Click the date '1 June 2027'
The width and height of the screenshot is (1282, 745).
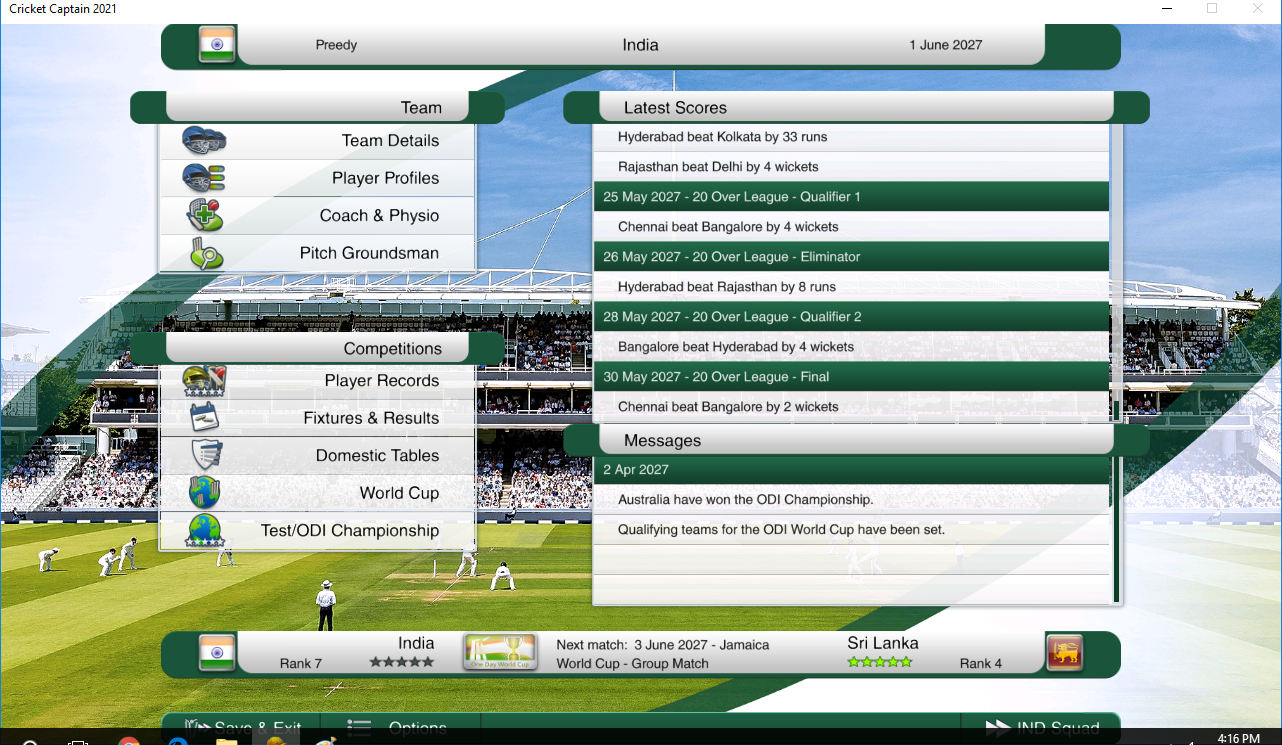tap(946, 45)
